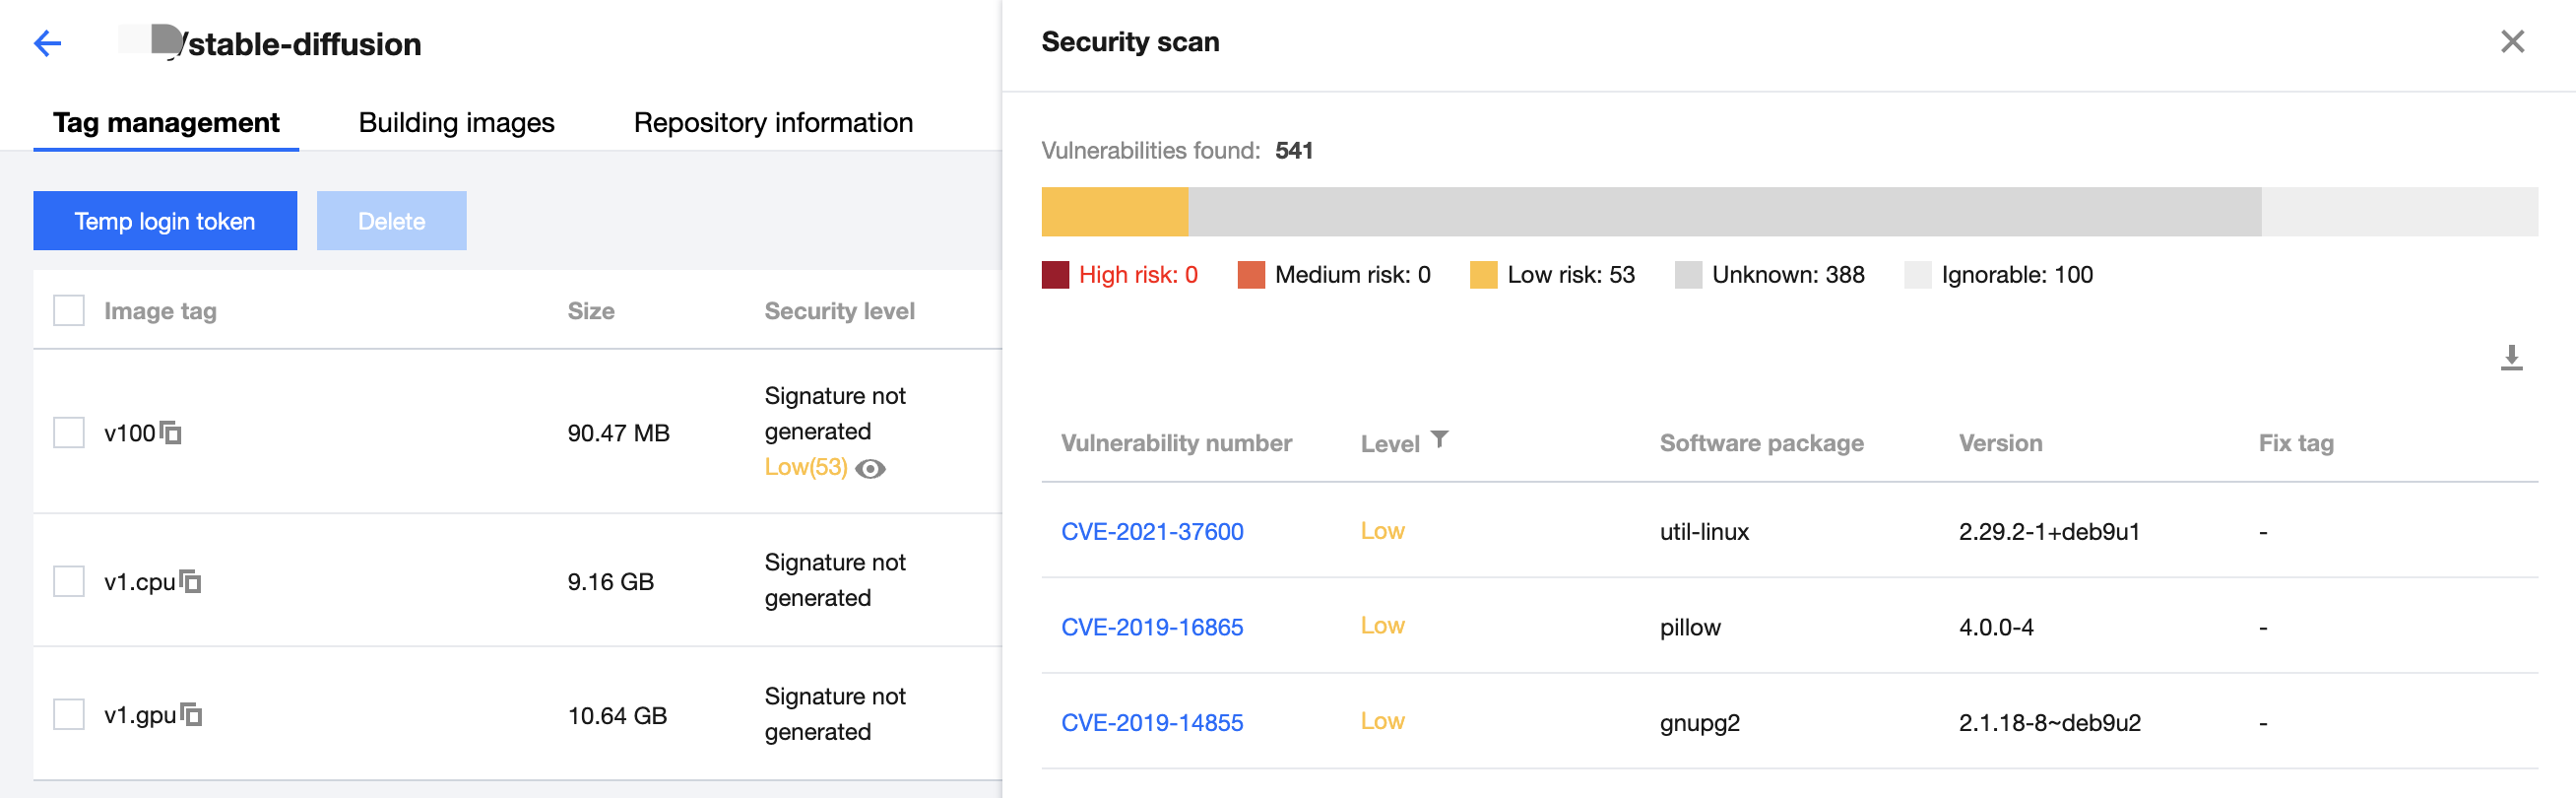Copy the v1.gpu image tag
Image resolution: width=2576 pixels, height=798 pixels.
[192, 715]
